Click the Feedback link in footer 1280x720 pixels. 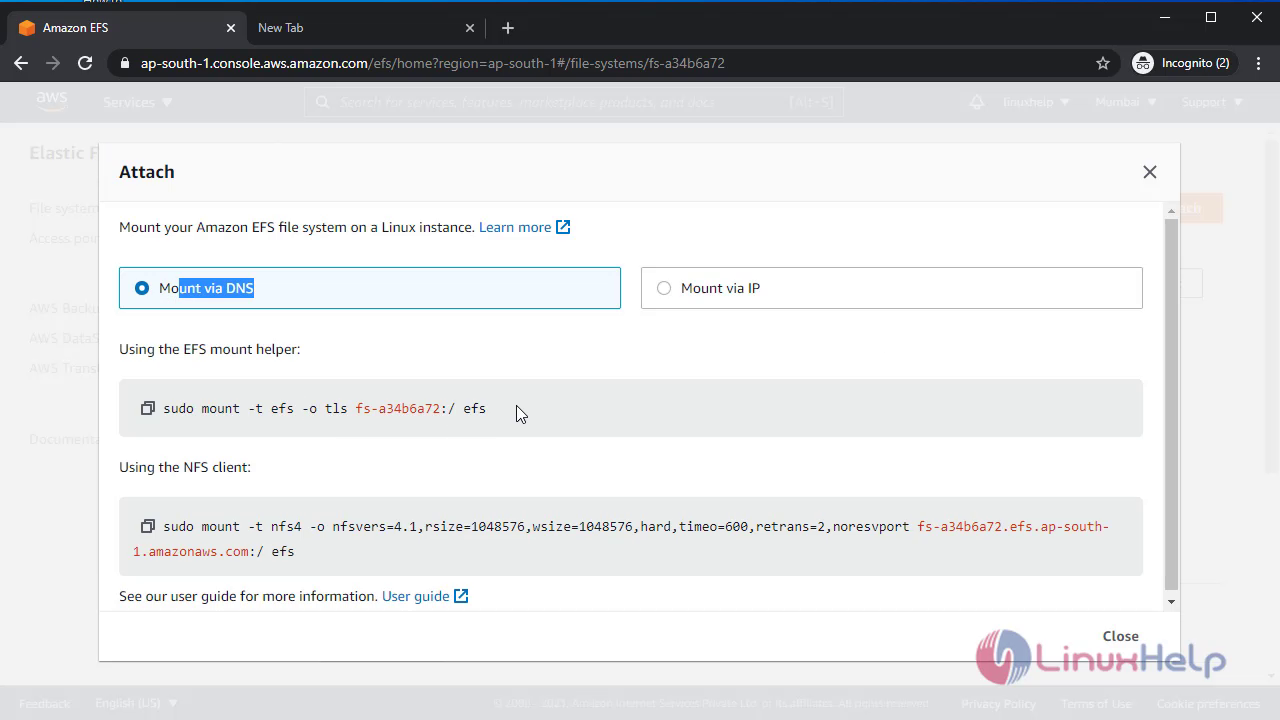[44, 703]
